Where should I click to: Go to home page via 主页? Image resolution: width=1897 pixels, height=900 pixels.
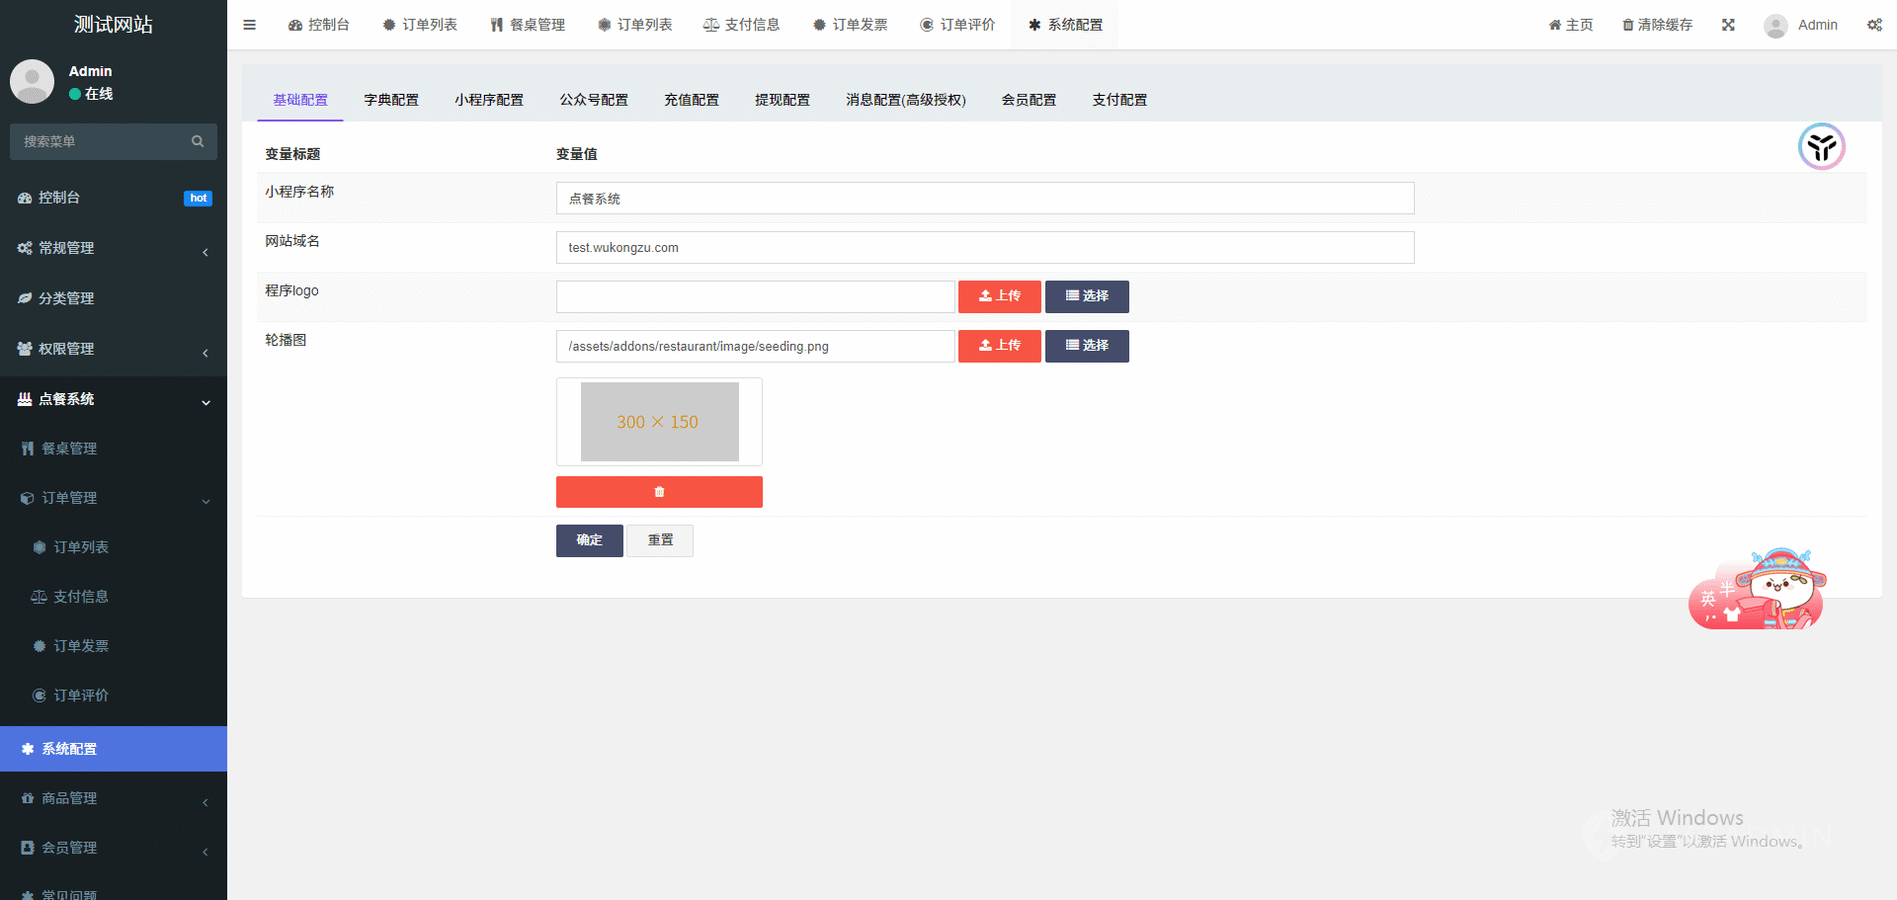1571,25
